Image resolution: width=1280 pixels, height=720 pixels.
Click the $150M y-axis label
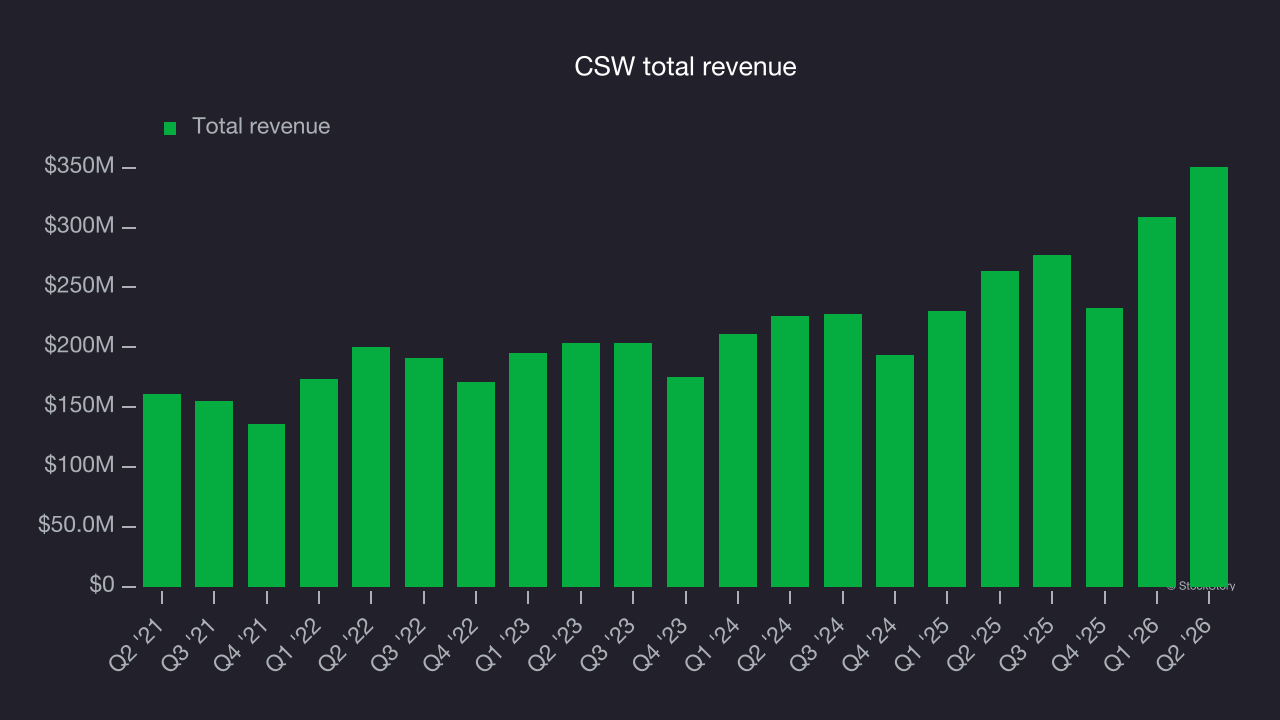[x=79, y=407]
